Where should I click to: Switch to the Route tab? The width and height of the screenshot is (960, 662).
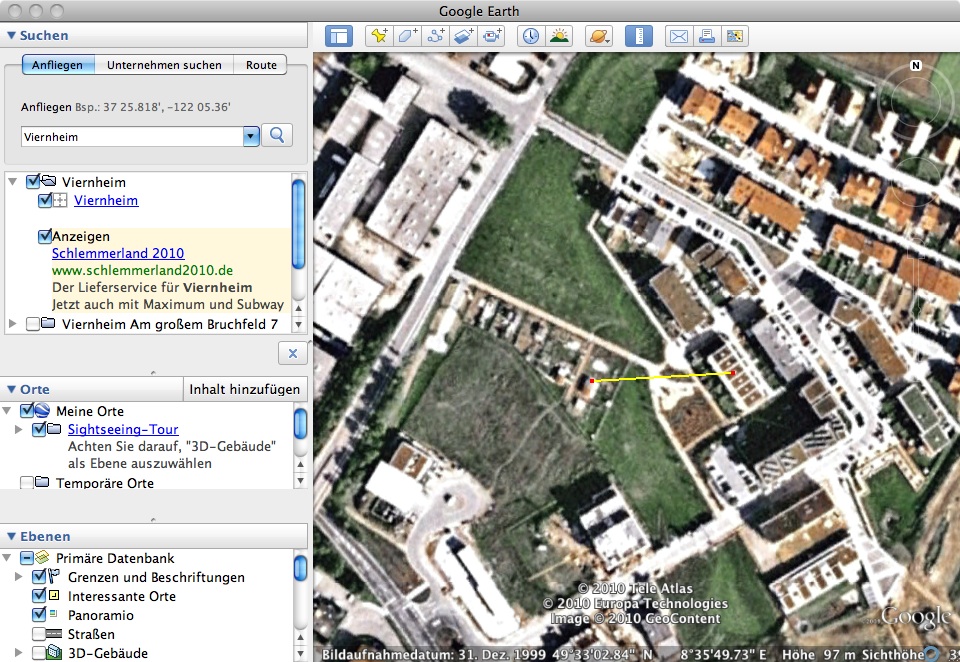coord(261,65)
